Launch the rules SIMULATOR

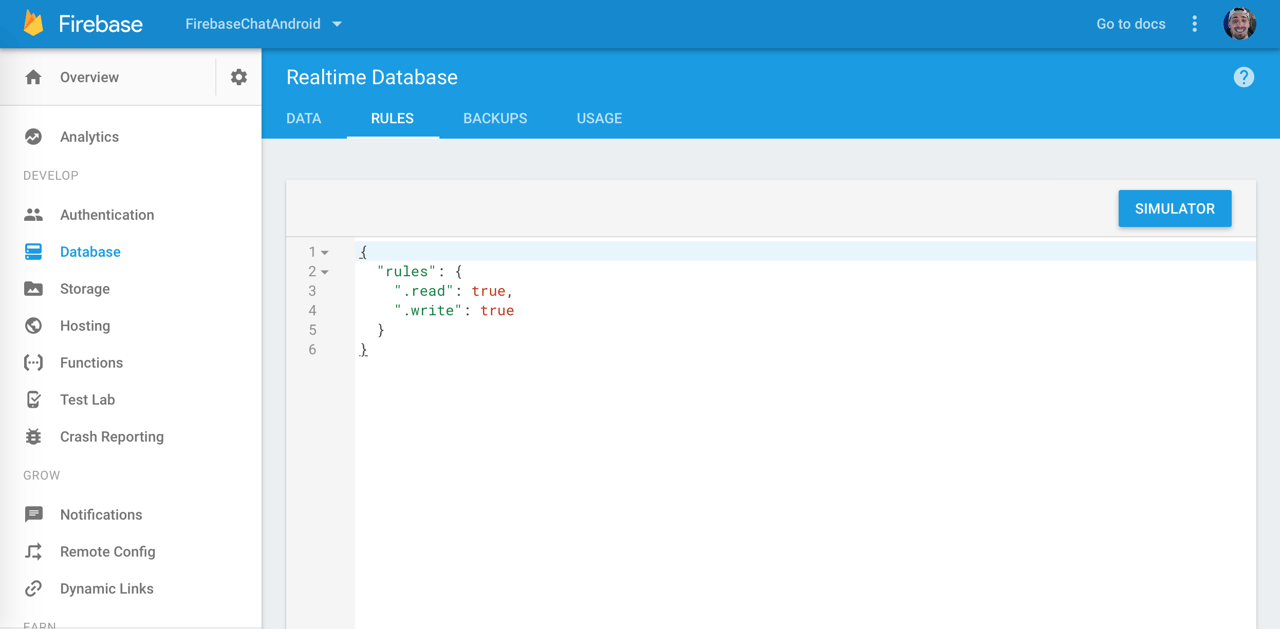click(1174, 208)
